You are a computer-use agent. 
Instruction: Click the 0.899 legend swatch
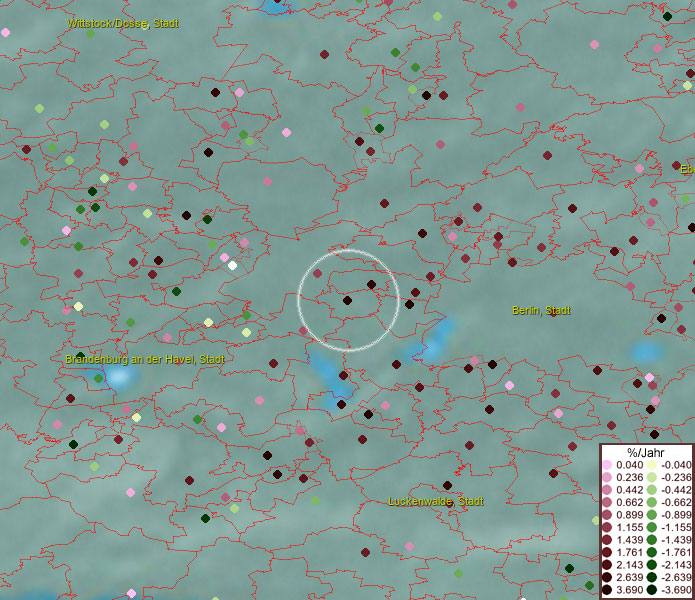[607, 515]
